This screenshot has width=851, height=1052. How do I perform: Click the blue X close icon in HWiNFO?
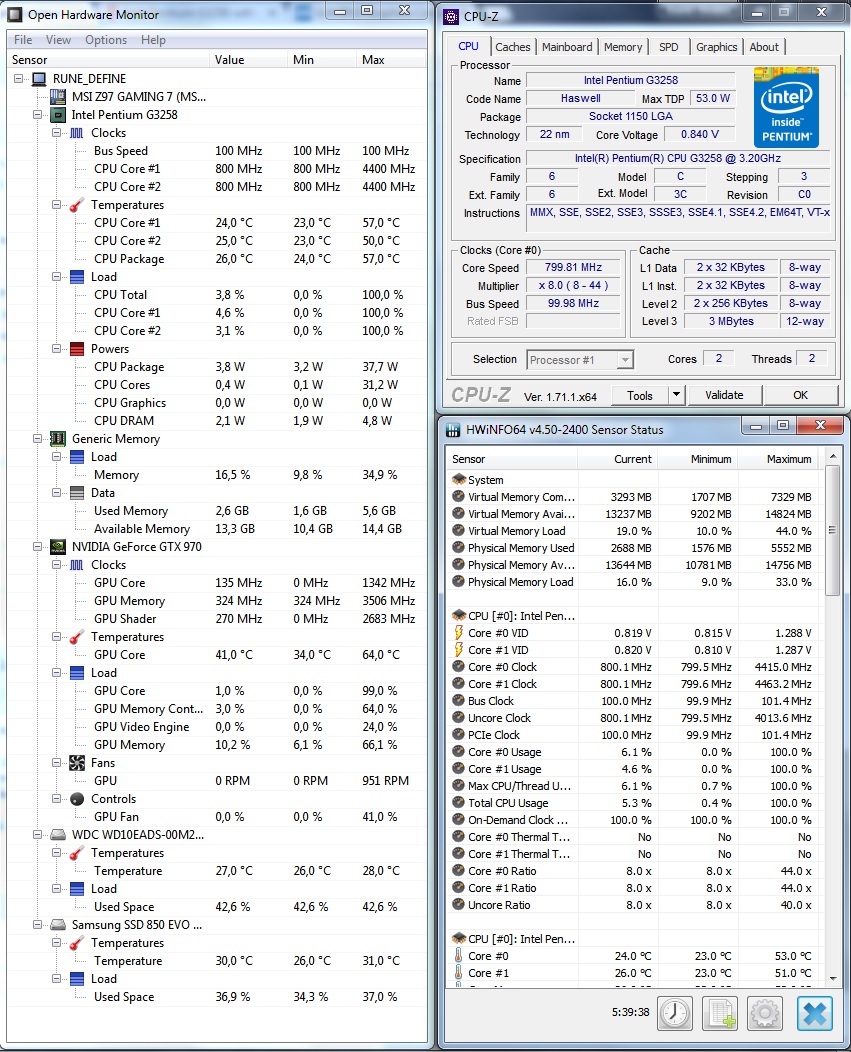tap(815, 1012)
